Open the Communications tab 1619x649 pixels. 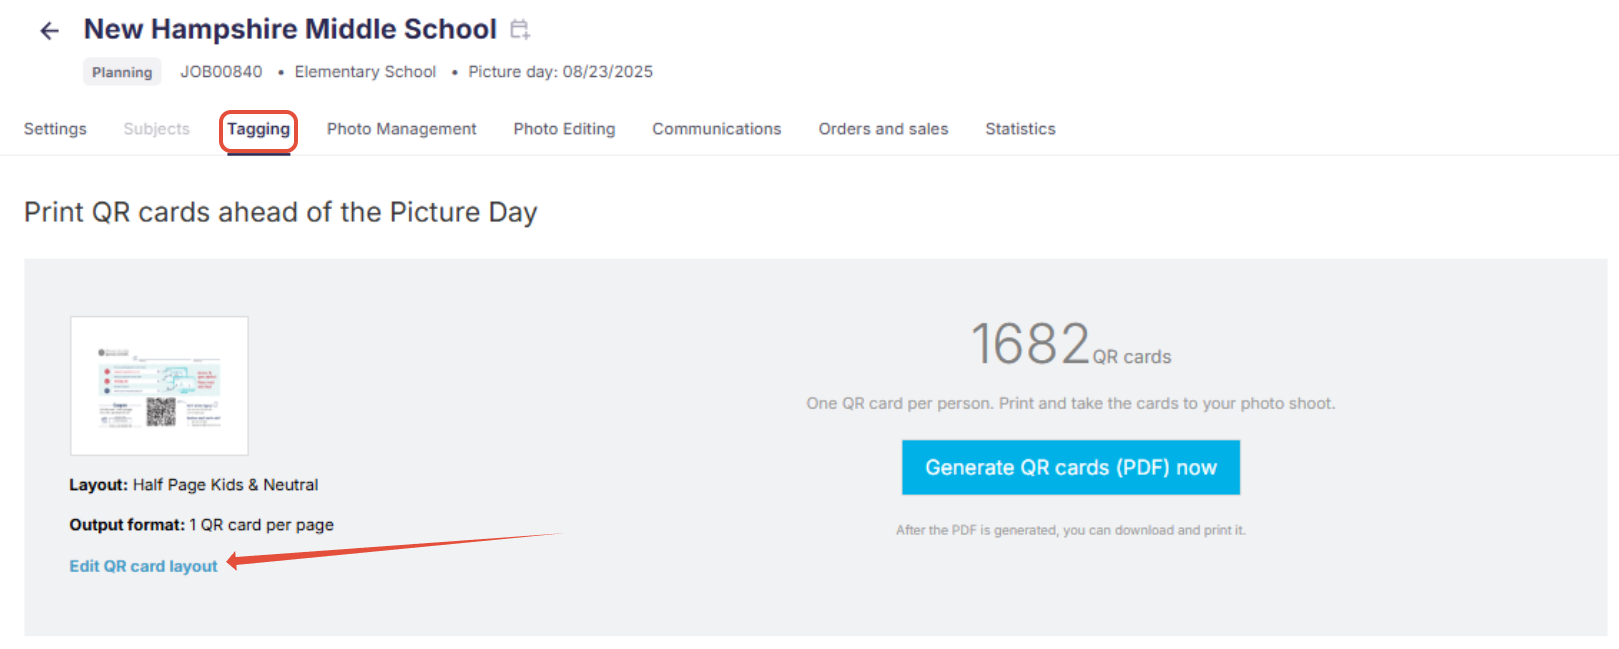click(x=716, y=129)
